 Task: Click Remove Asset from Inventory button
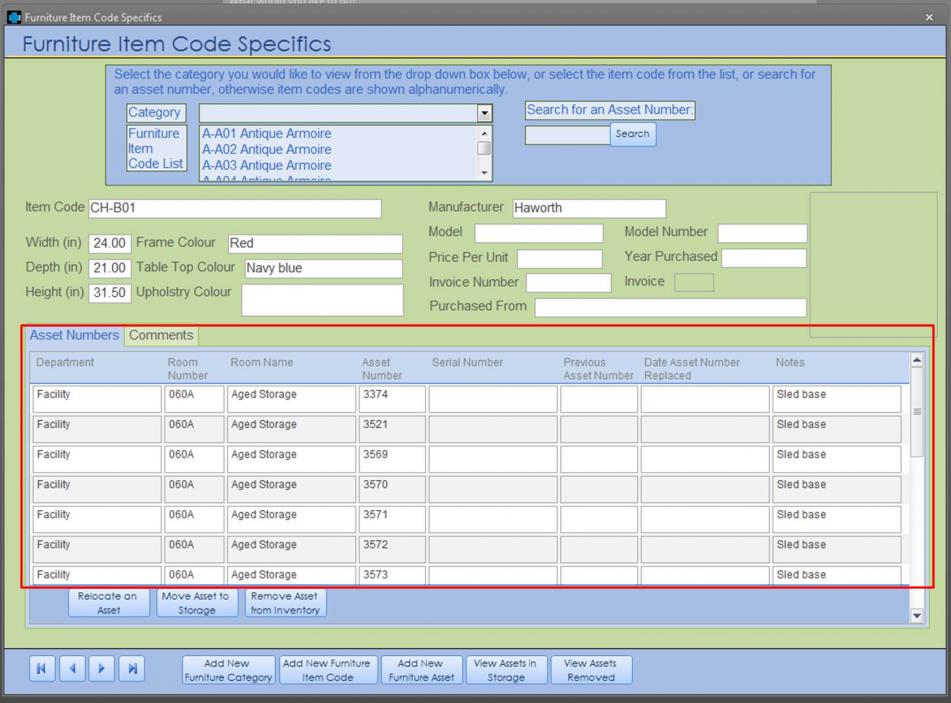285,603
